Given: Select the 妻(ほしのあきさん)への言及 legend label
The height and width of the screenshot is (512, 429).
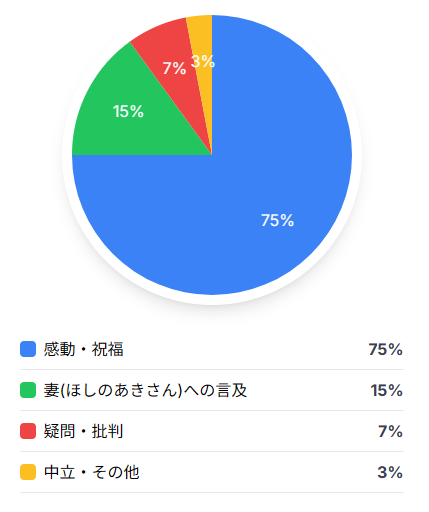Looking at the screenshot, I should [x=145, y=390].
